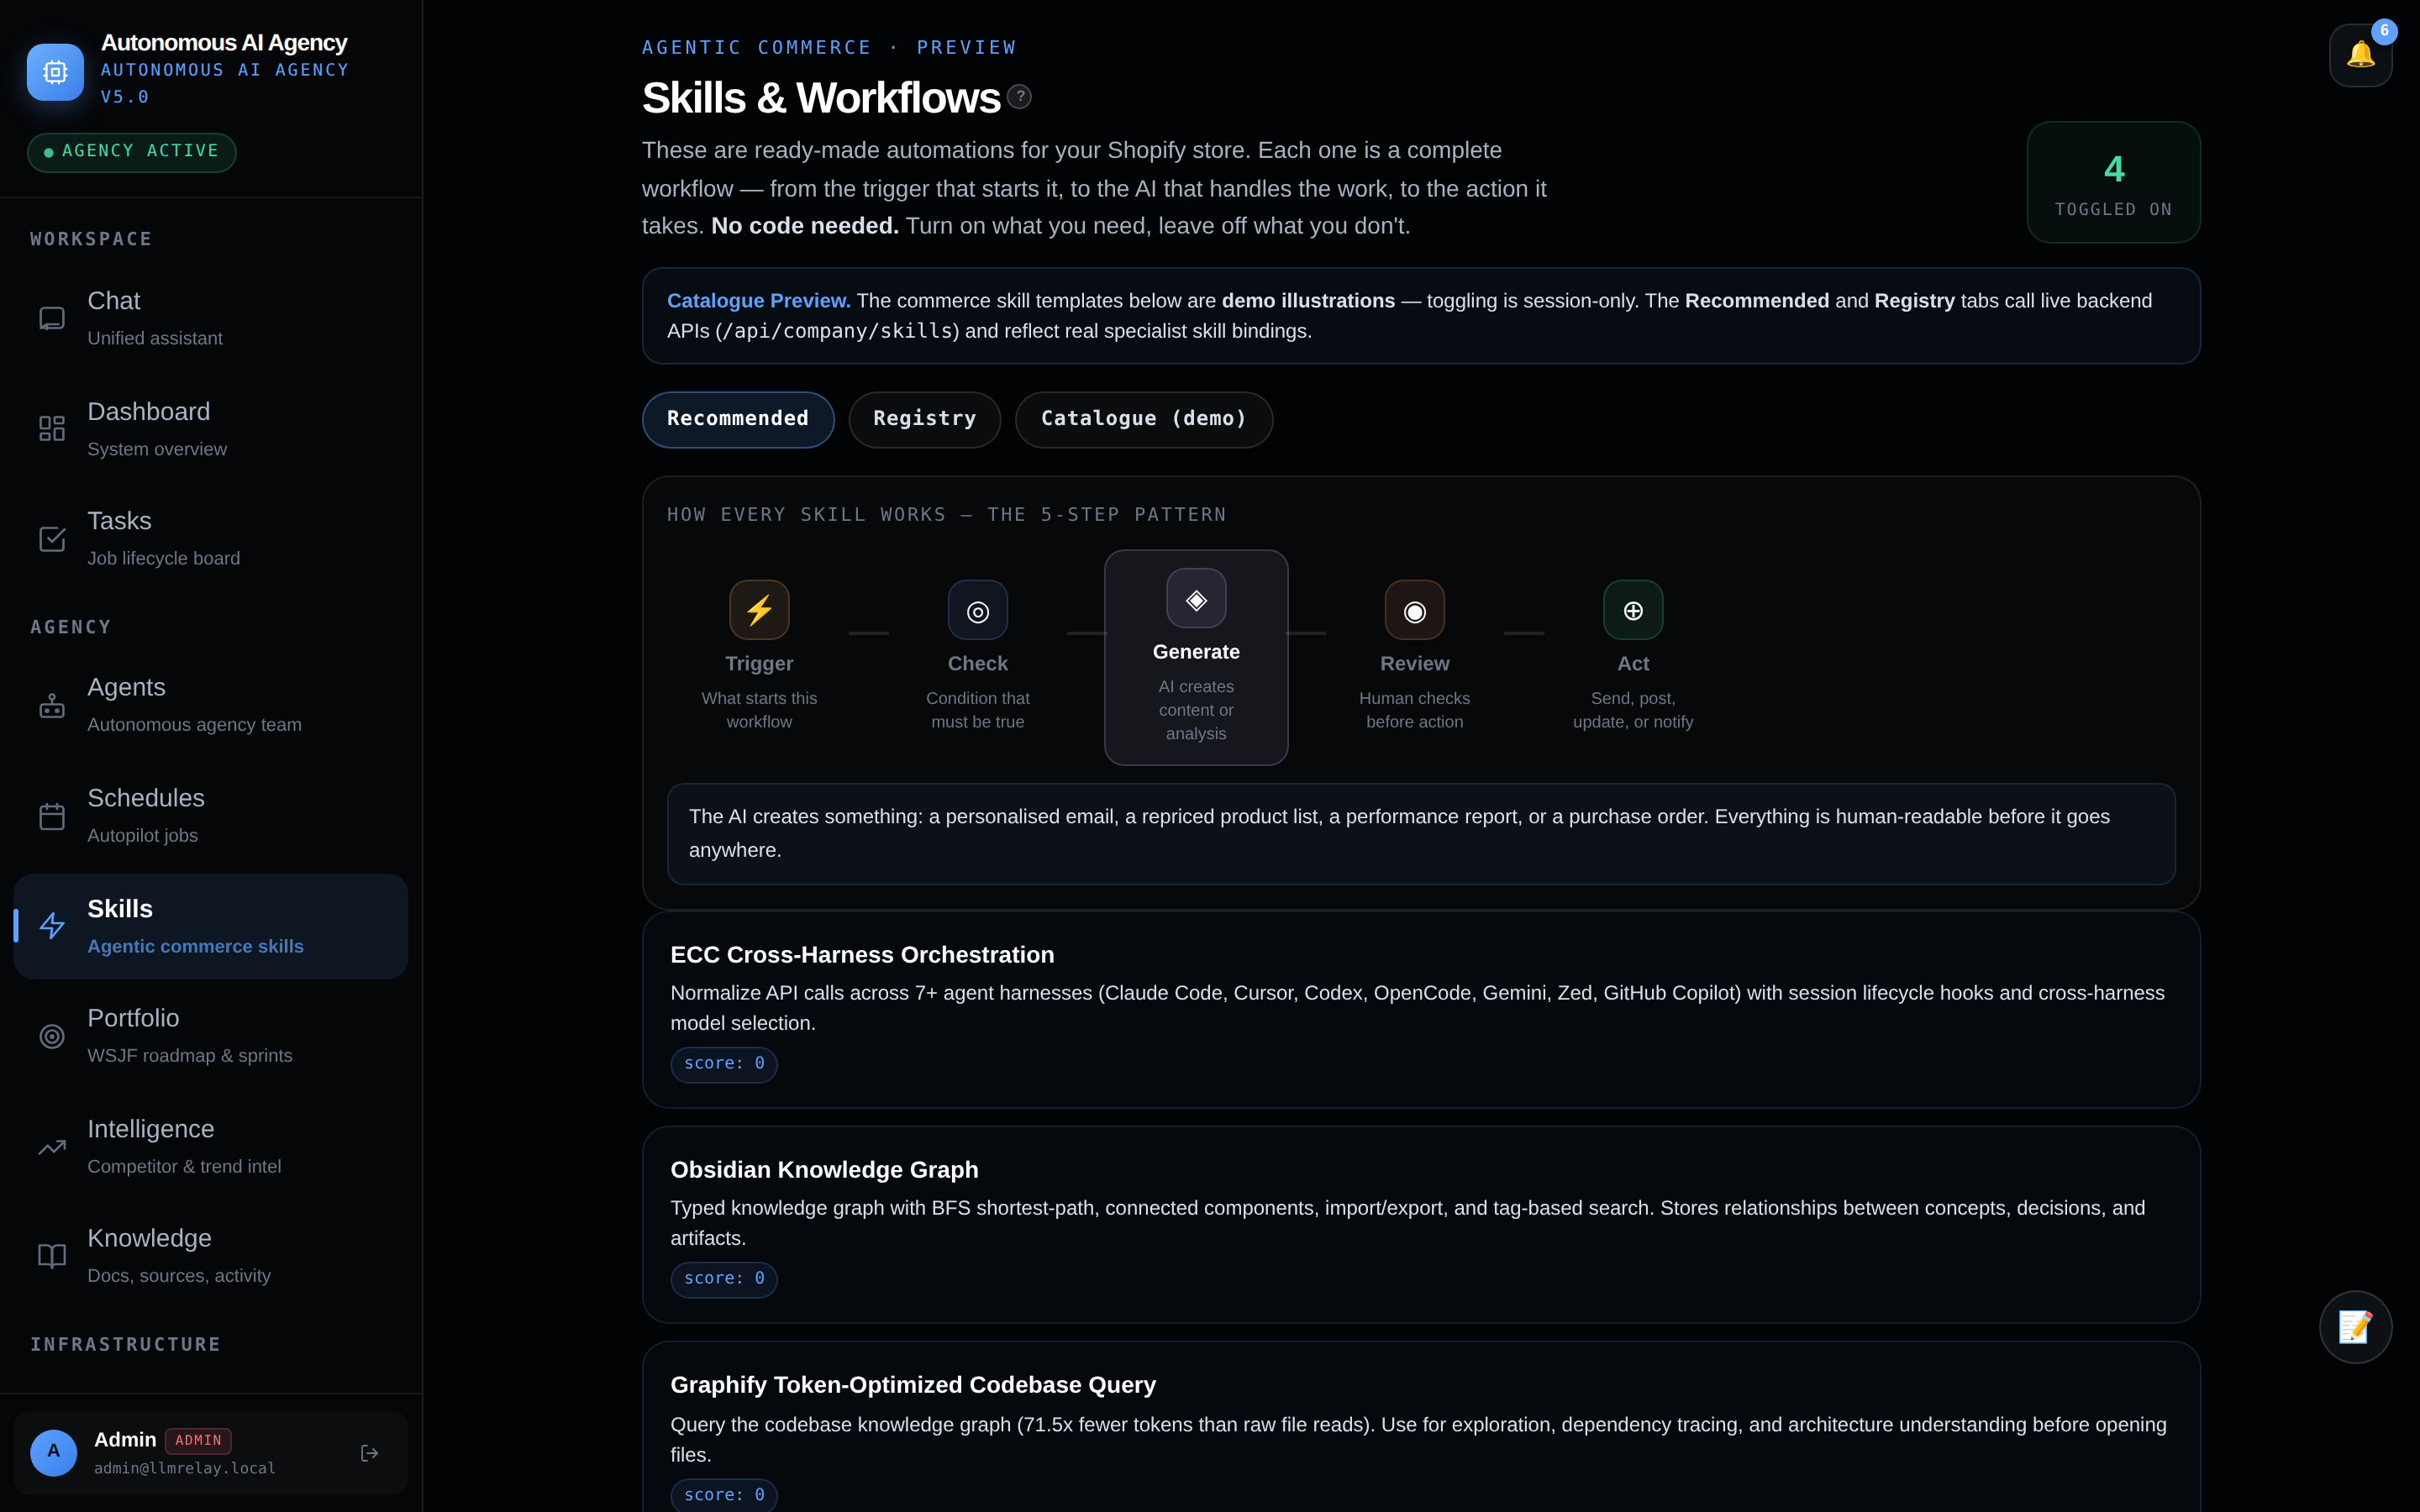2420x1512 pixels.
Task: Open Tasks Job lifecycle board
Action: [x=211, y=539]
